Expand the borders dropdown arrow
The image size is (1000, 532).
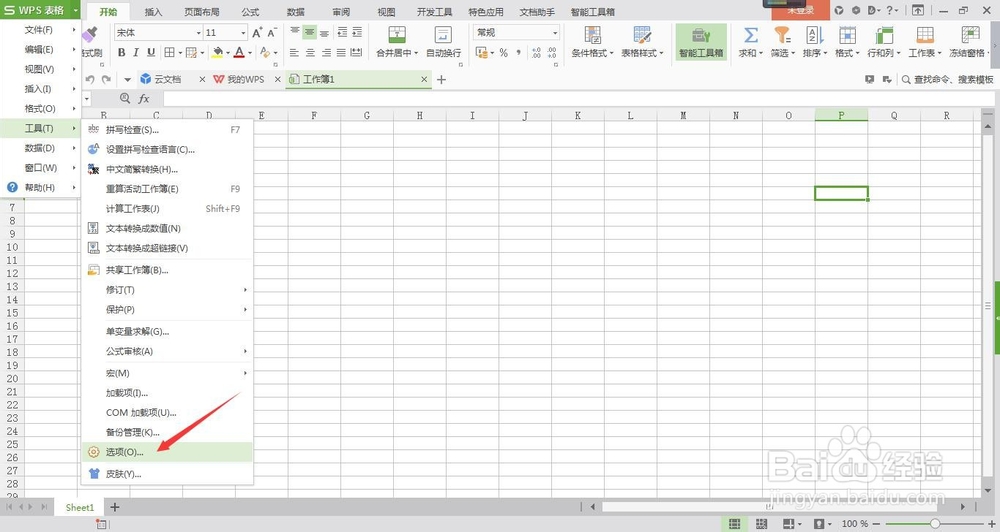[180, 53]
